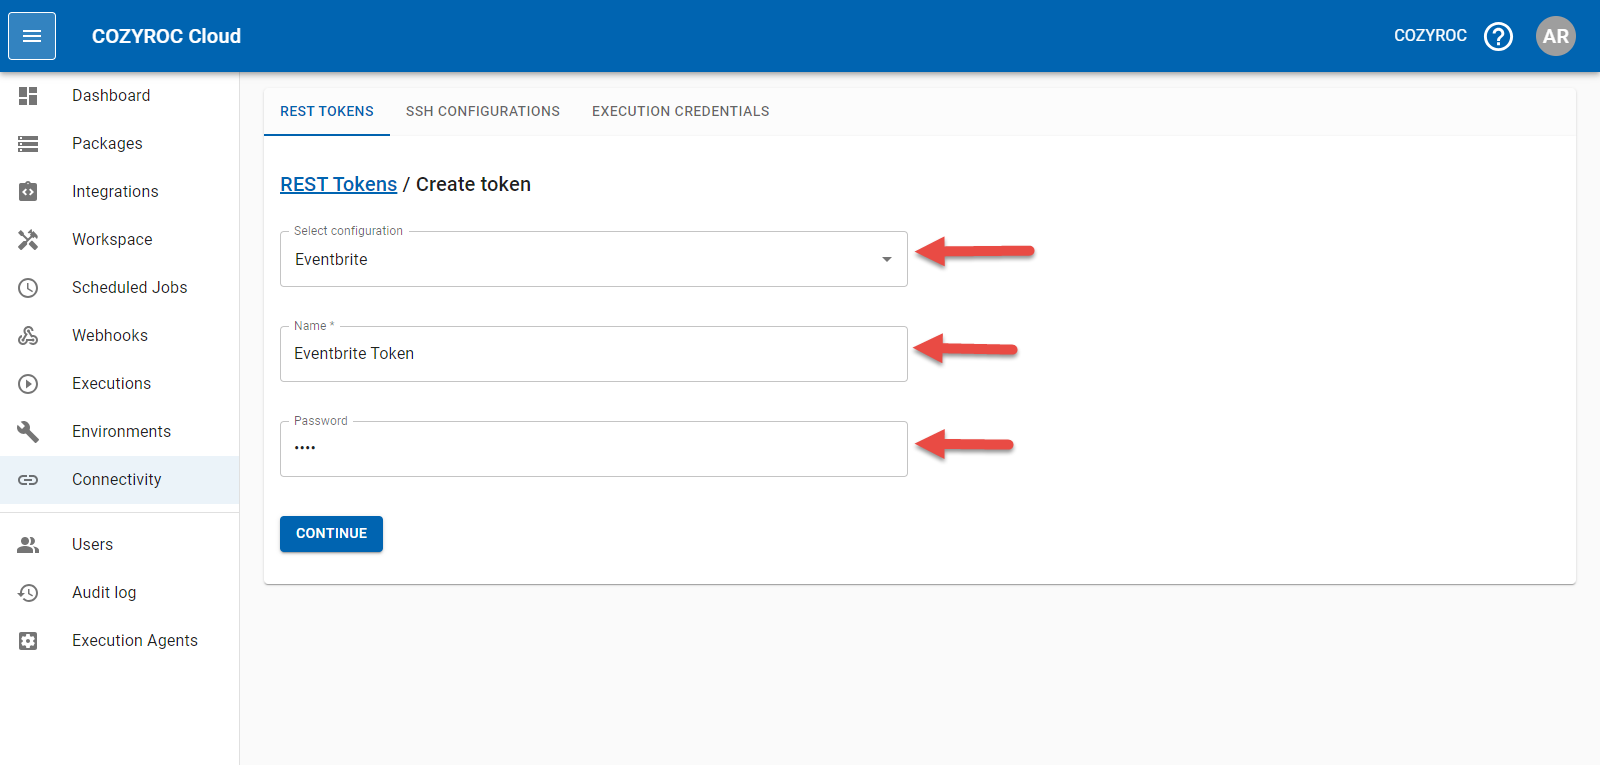The height and width of the screenshot is (765, 1600).
Task: Navigate to Workspace
Action: click(120, 240)
